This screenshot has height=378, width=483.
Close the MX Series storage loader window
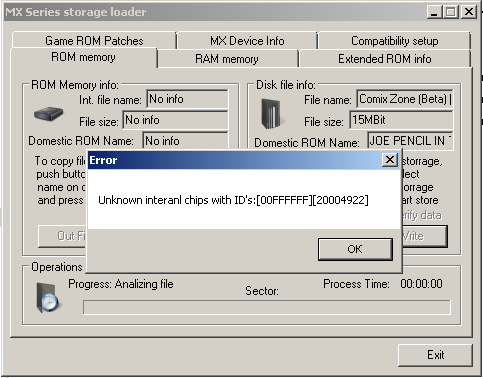coord(469,12)
